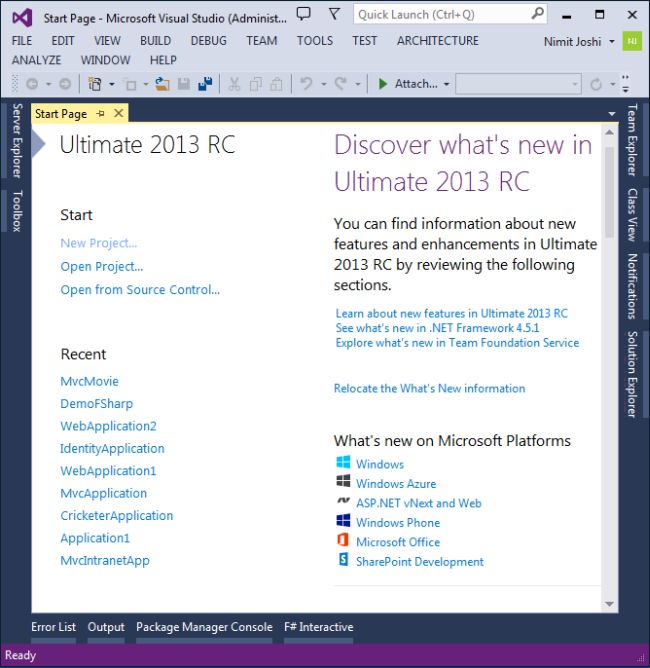Click the Windows Phone logo icon
This screenshot has height=668, width=650.
tap(343, 520)
